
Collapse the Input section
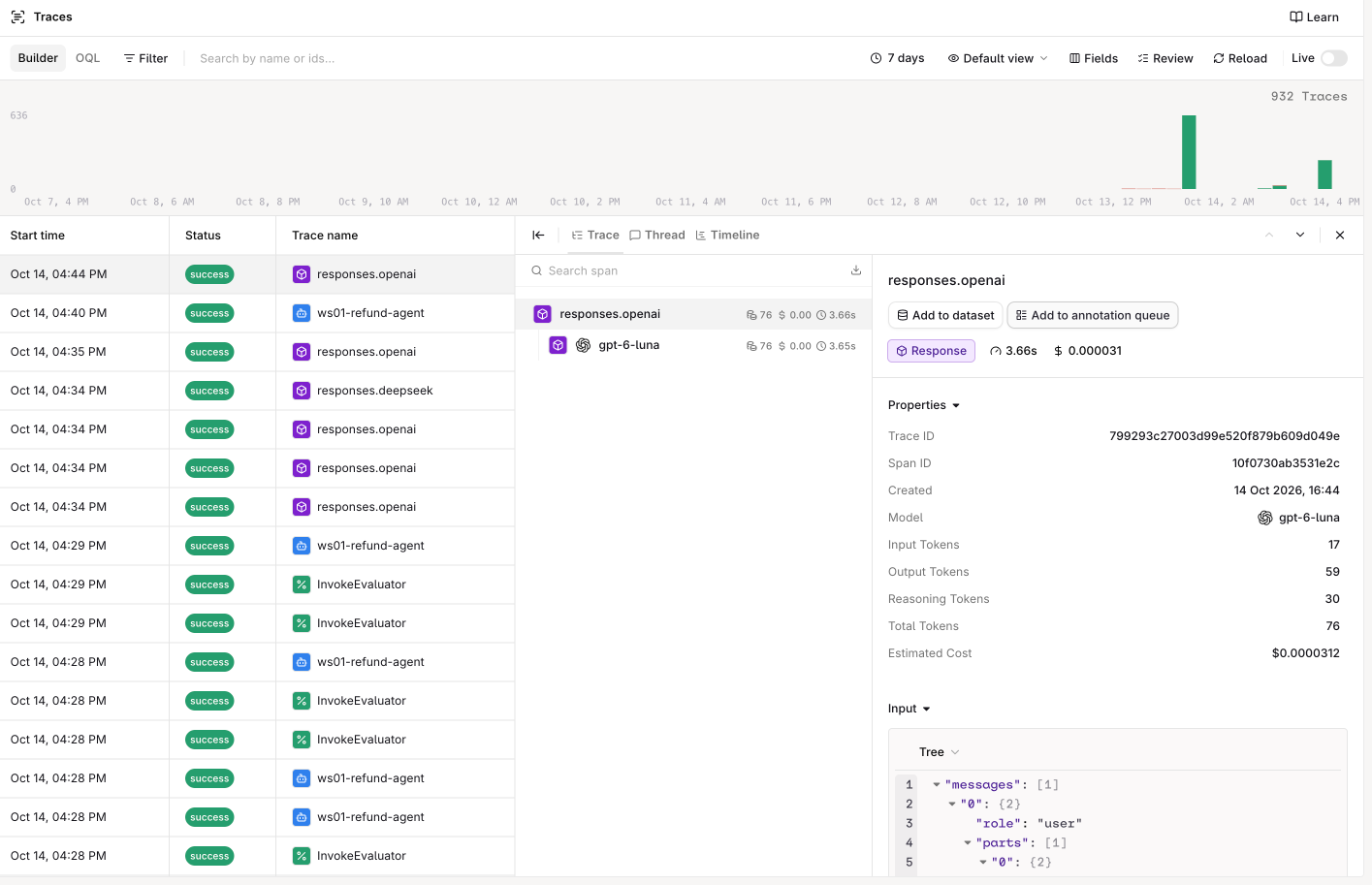point(909,708)
